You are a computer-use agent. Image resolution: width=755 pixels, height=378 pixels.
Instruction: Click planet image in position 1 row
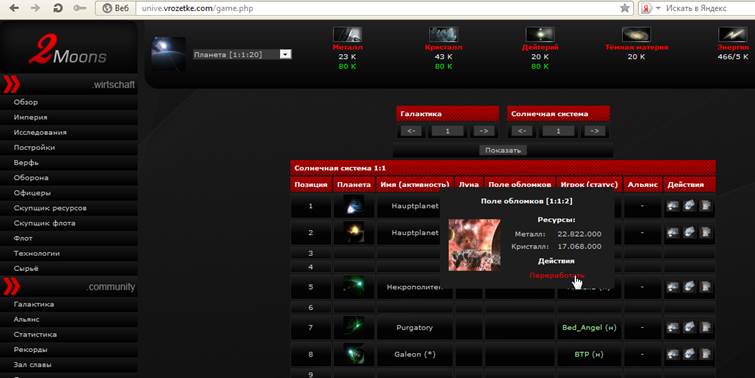tap(354, 206)
